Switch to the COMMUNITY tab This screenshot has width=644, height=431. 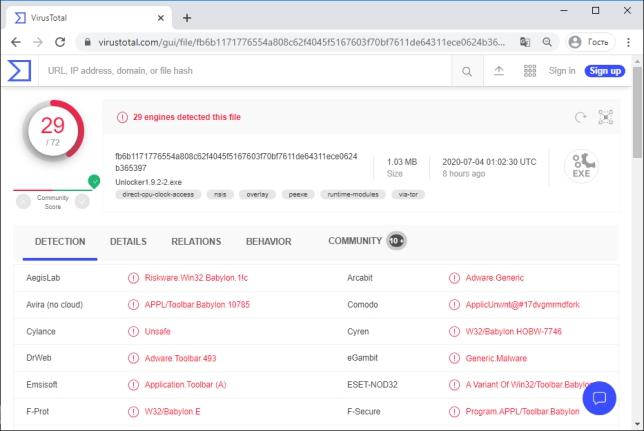tap(367, 241)
